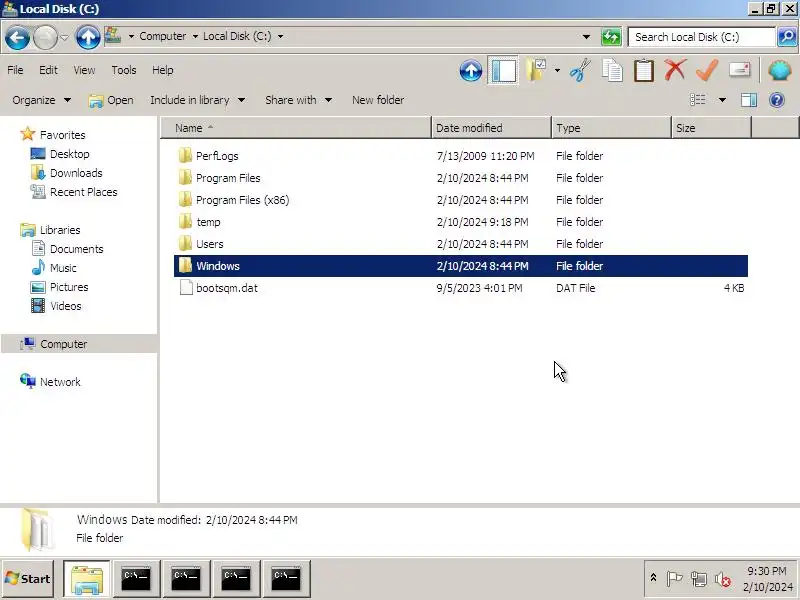Sort by the Date modified column header
Viewport: 800px width, 600px height.
pos(491,128)
